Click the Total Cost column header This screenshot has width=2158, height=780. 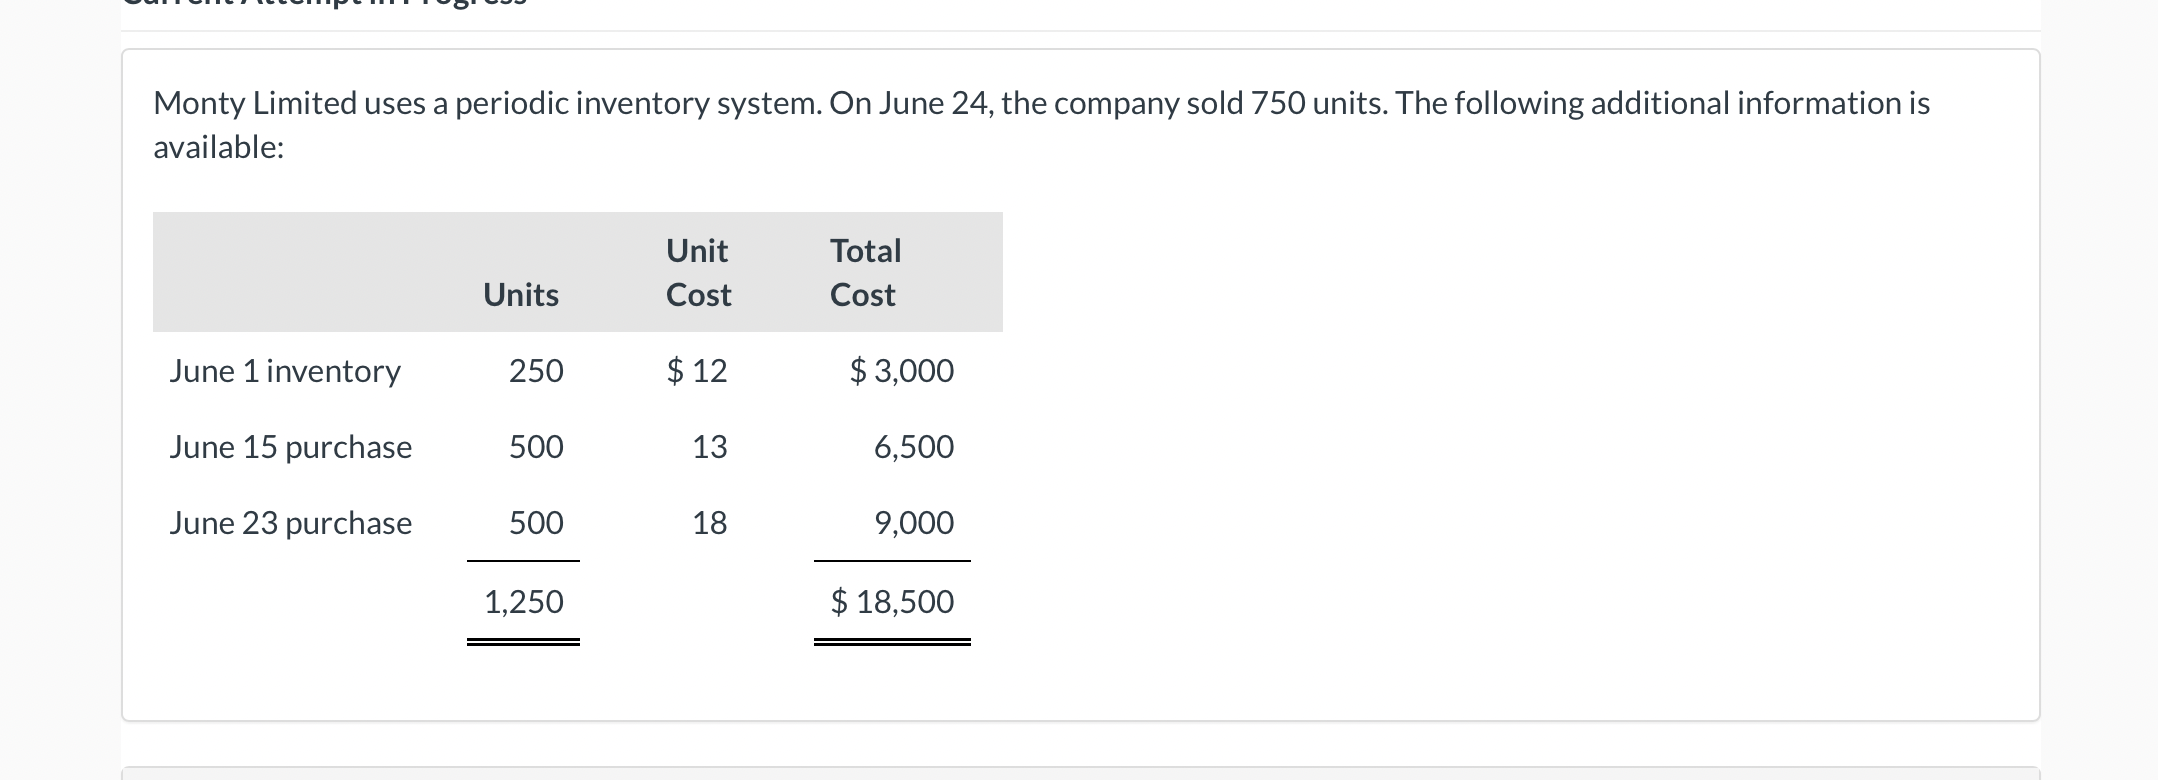click(x=865, y=272)
